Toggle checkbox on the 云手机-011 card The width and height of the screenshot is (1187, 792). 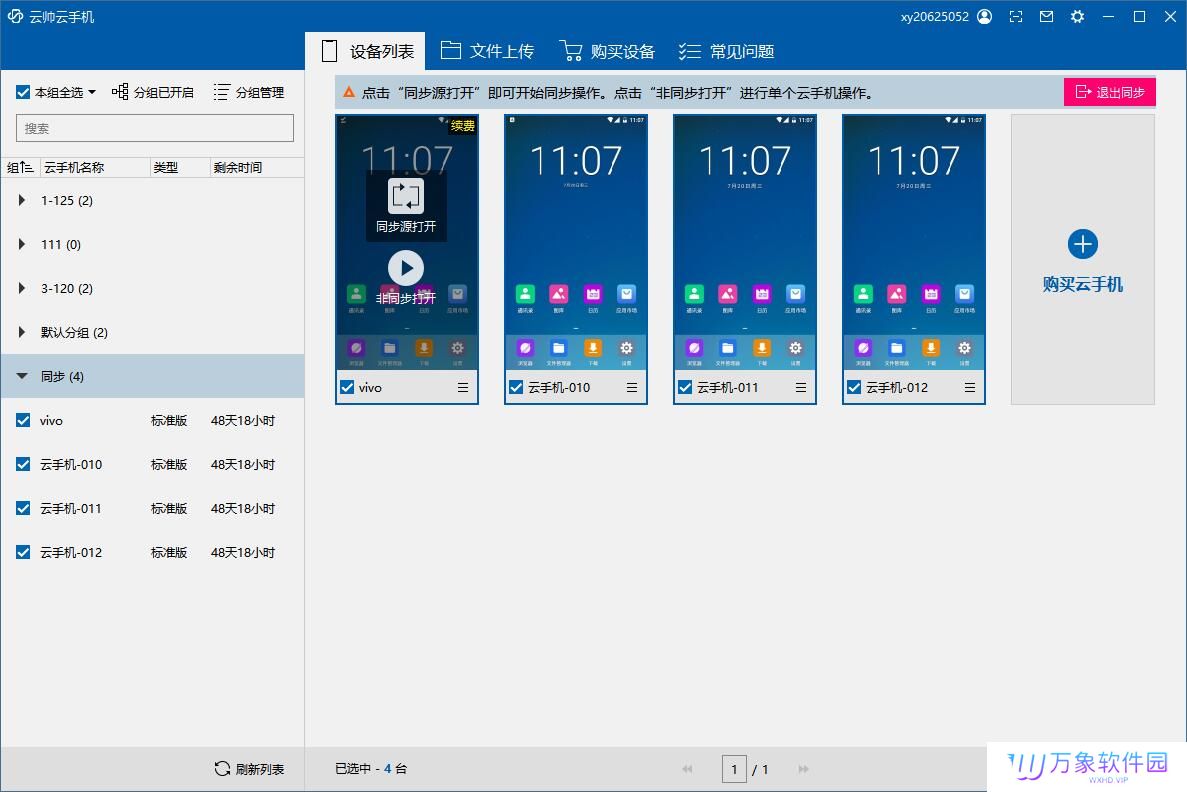click(684, 388)
